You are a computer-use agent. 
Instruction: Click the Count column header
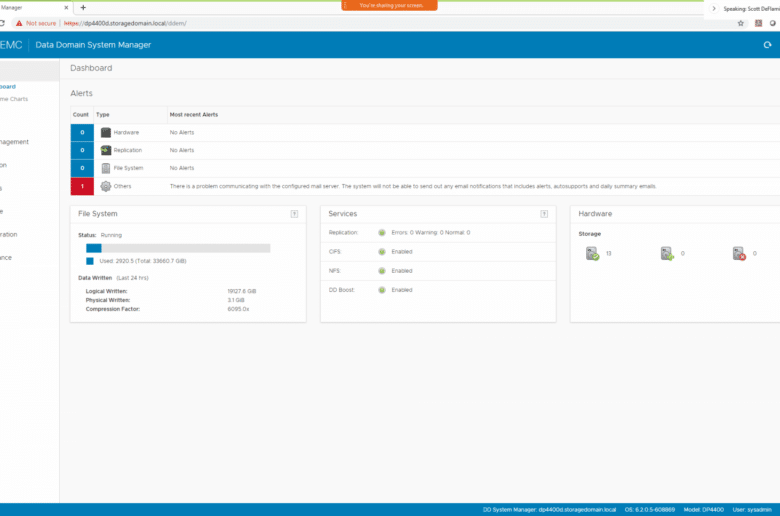pyautogui.click(x=81, y=114)
